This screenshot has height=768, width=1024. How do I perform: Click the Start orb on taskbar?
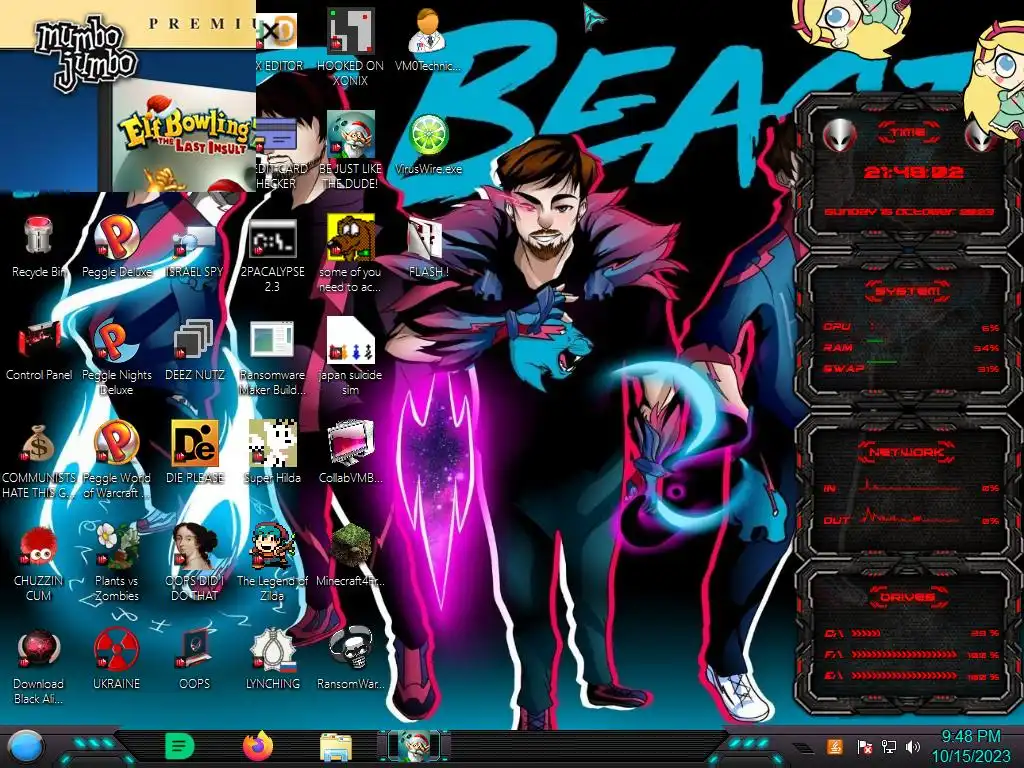(x=25, y=746)
